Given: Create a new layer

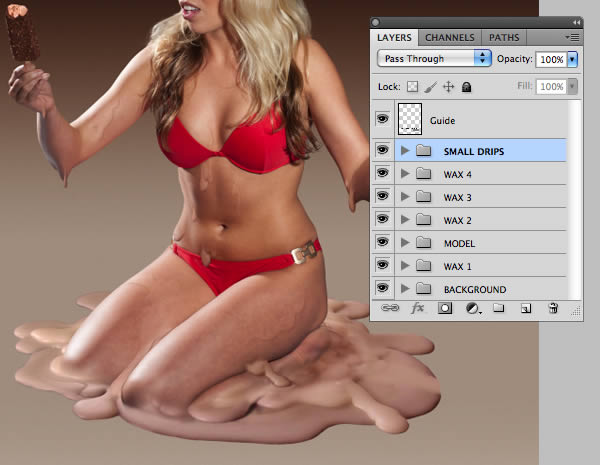Looking at the screenshot, I should pyautogui.click(x=526, y=308).
